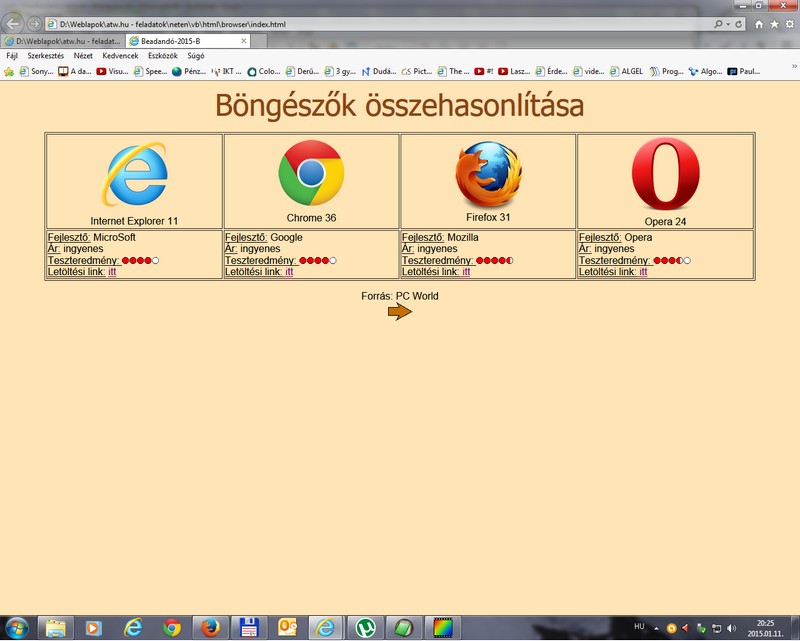Open the ALGEL bookmark
Screen dimensions: 800x641
pos(627,71)
